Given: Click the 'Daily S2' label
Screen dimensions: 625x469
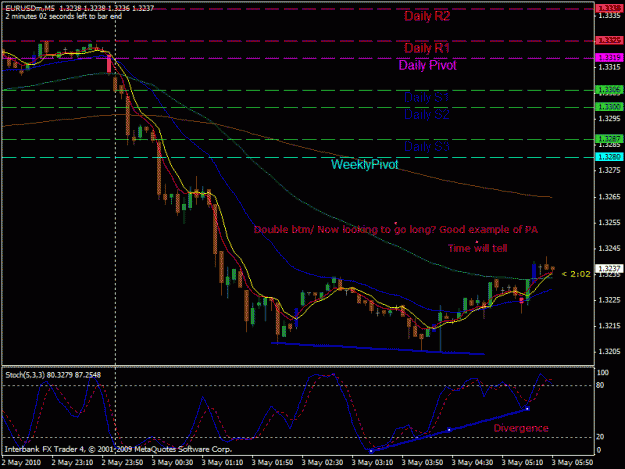Looking at the screenshot, I should tap(426, 114).
